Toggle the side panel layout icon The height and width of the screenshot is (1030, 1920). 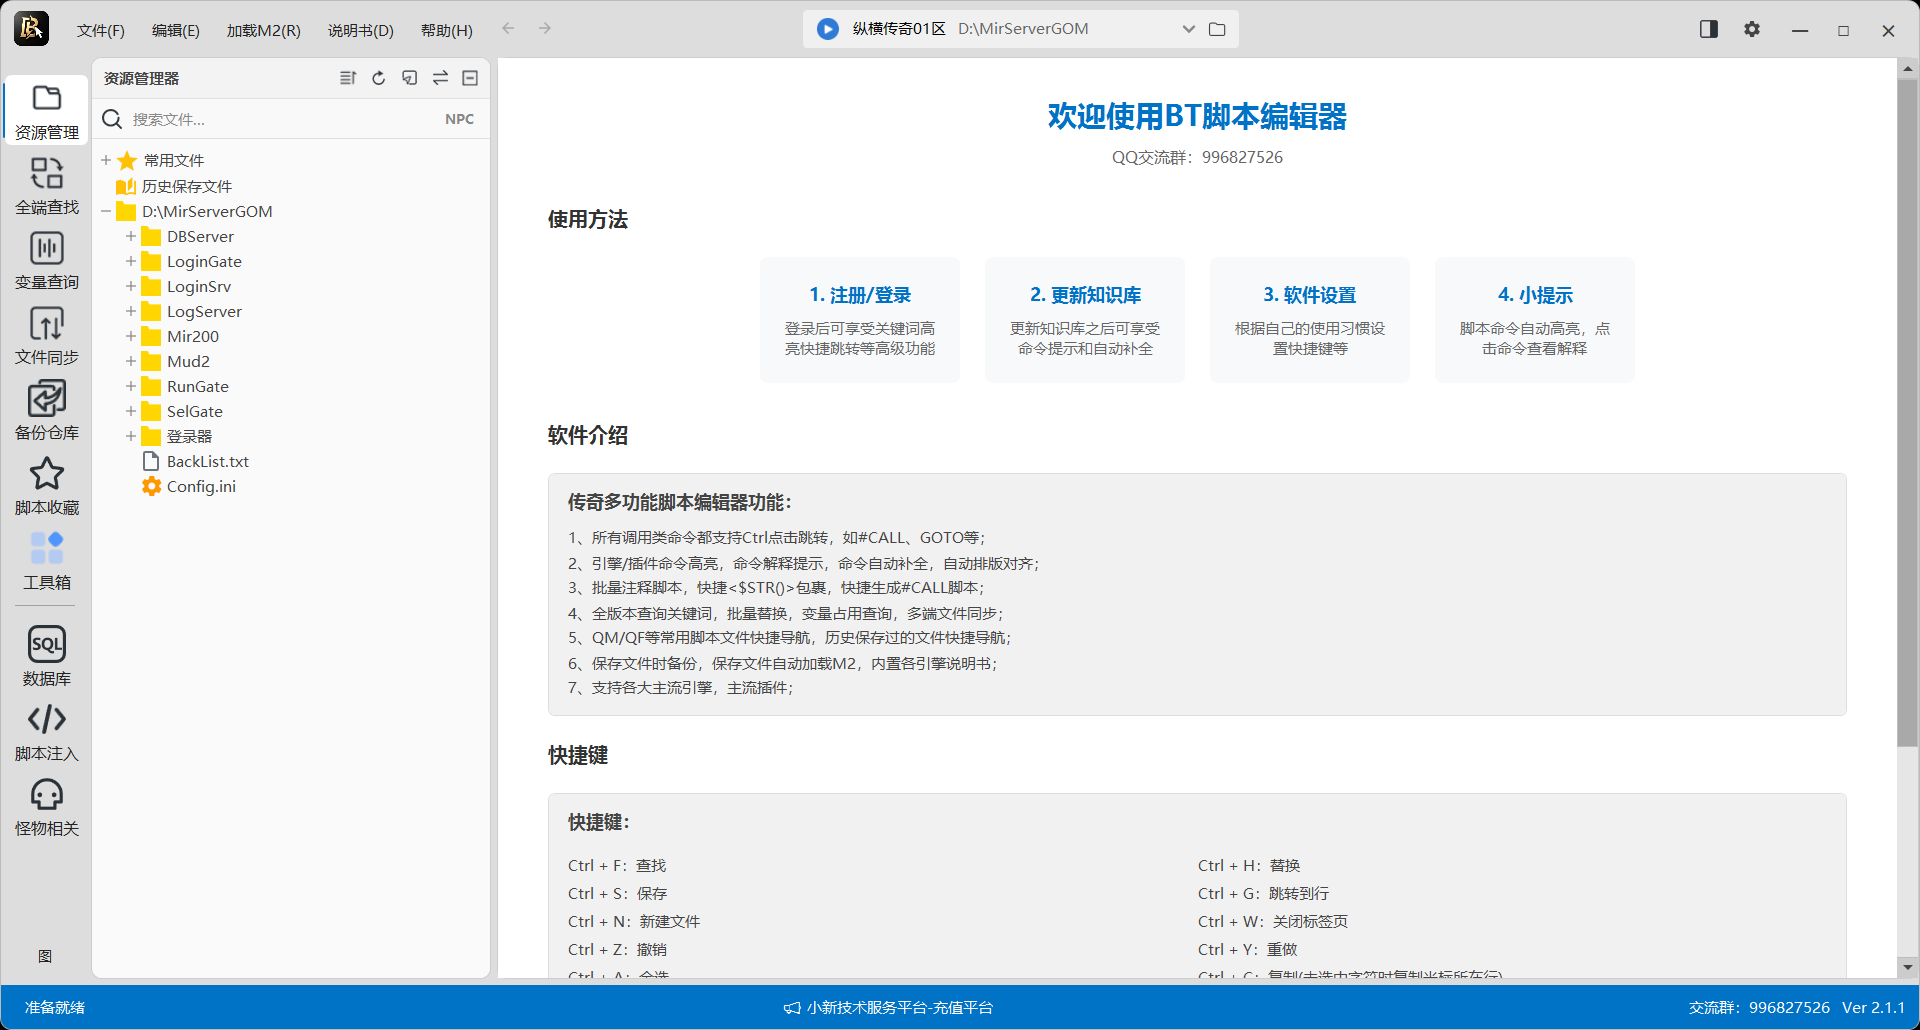[x=1709, y=29]
